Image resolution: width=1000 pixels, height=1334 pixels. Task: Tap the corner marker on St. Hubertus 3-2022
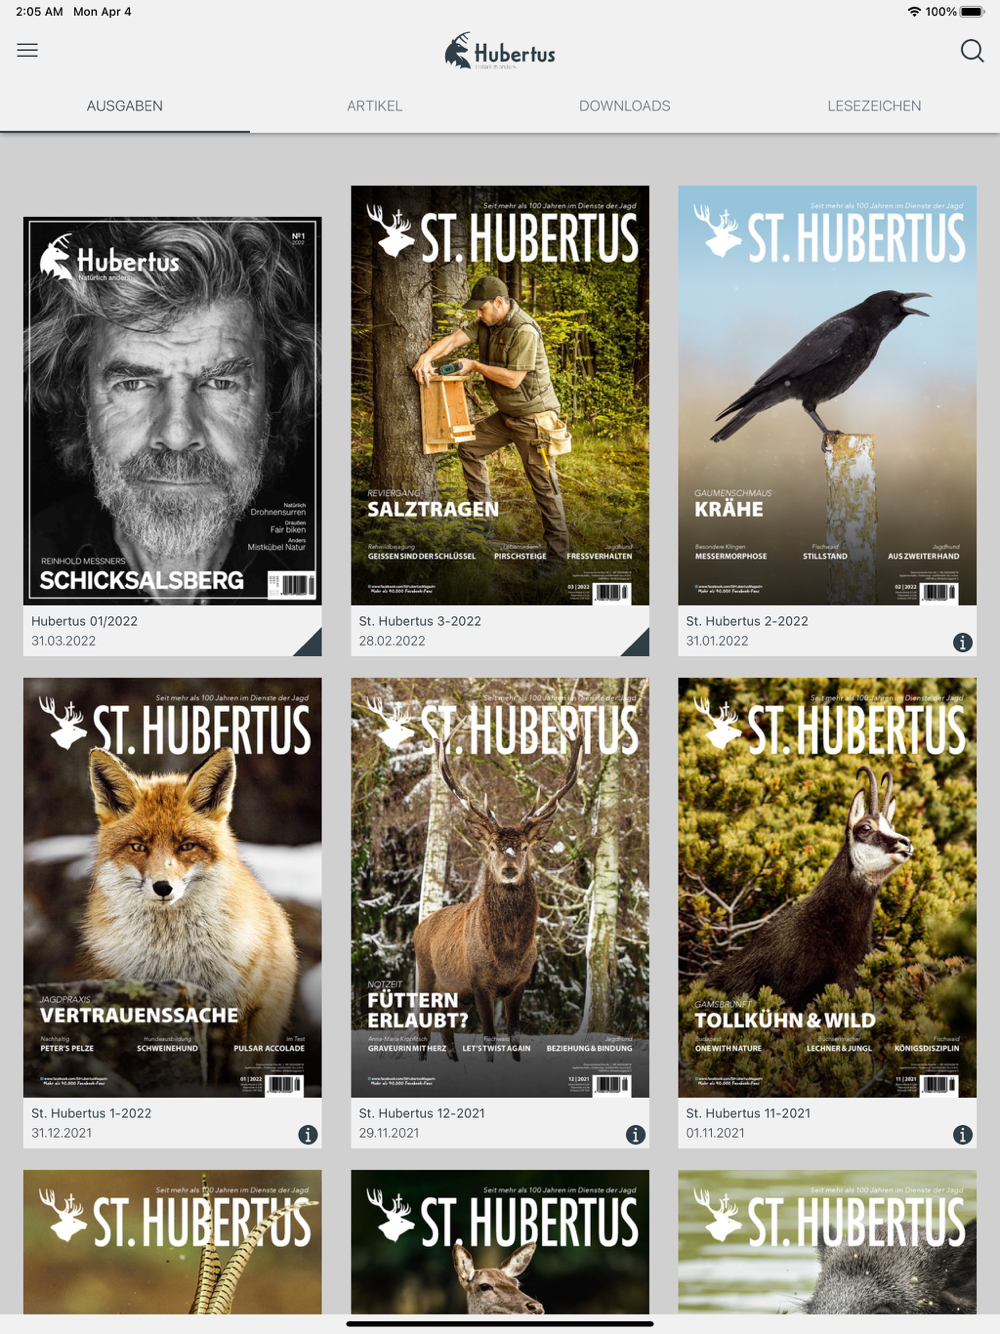coord(638,645)
